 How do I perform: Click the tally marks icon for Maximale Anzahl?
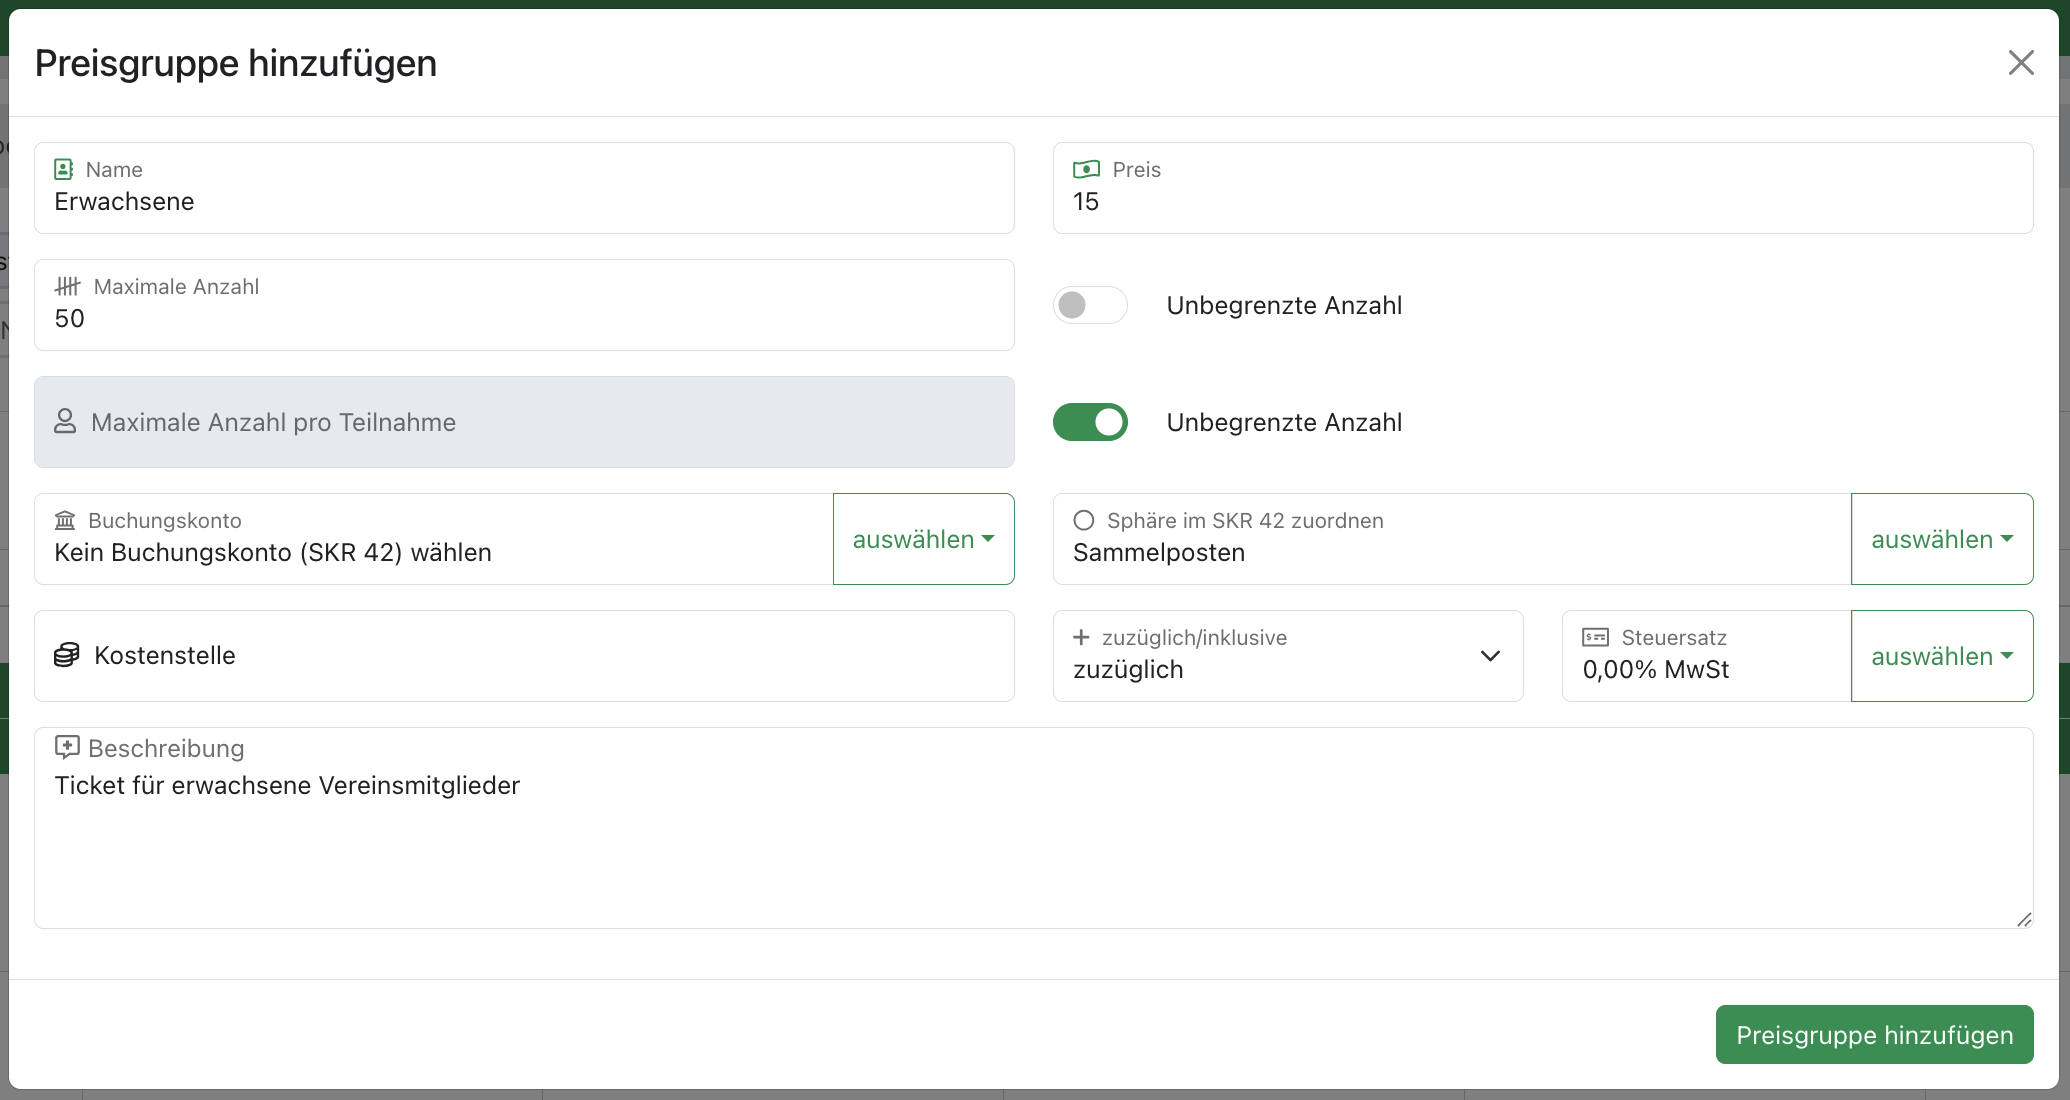[x=67, y=286]
